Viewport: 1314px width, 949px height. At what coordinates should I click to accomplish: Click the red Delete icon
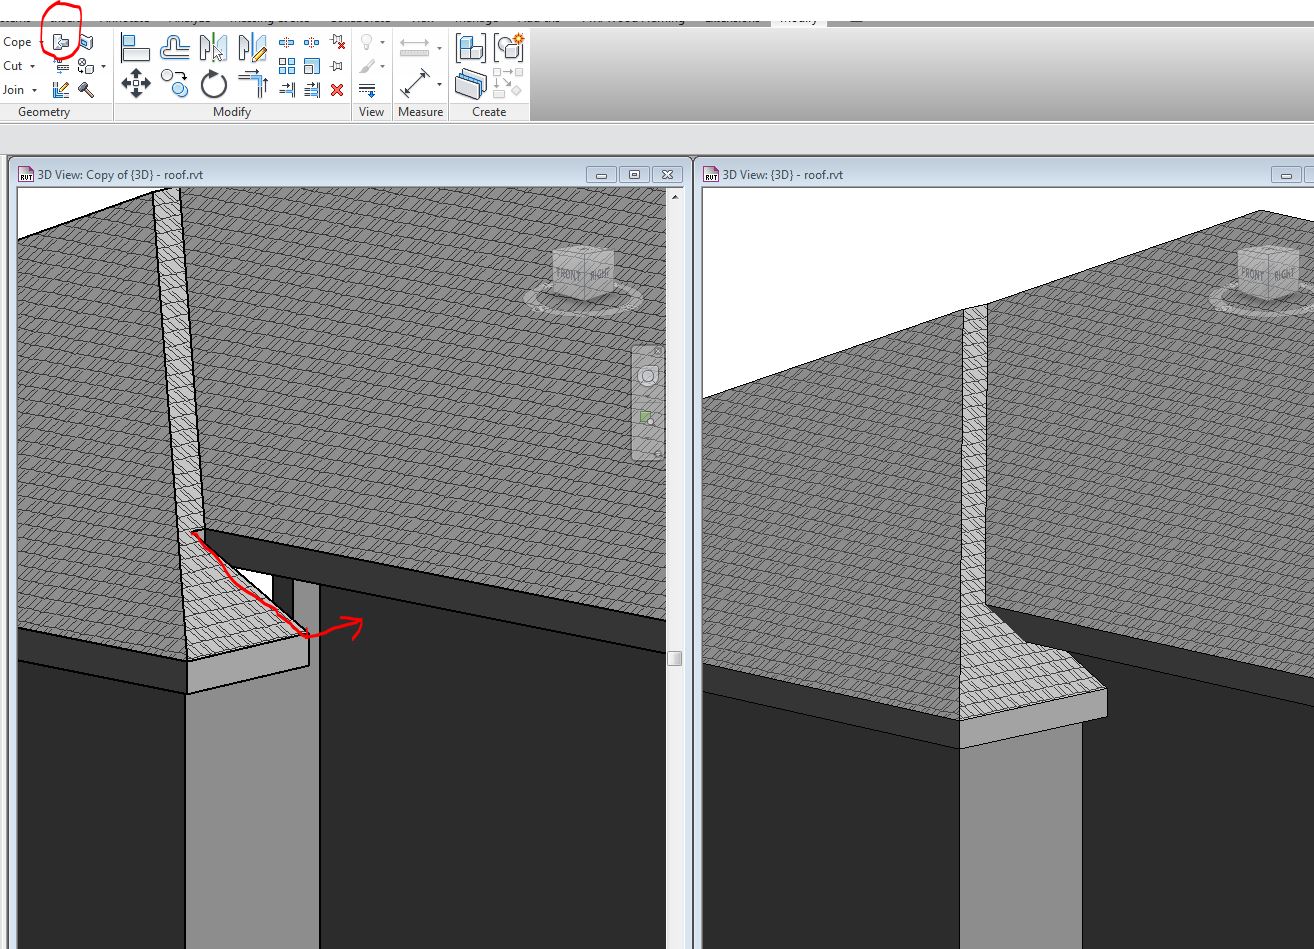(337, 90)
